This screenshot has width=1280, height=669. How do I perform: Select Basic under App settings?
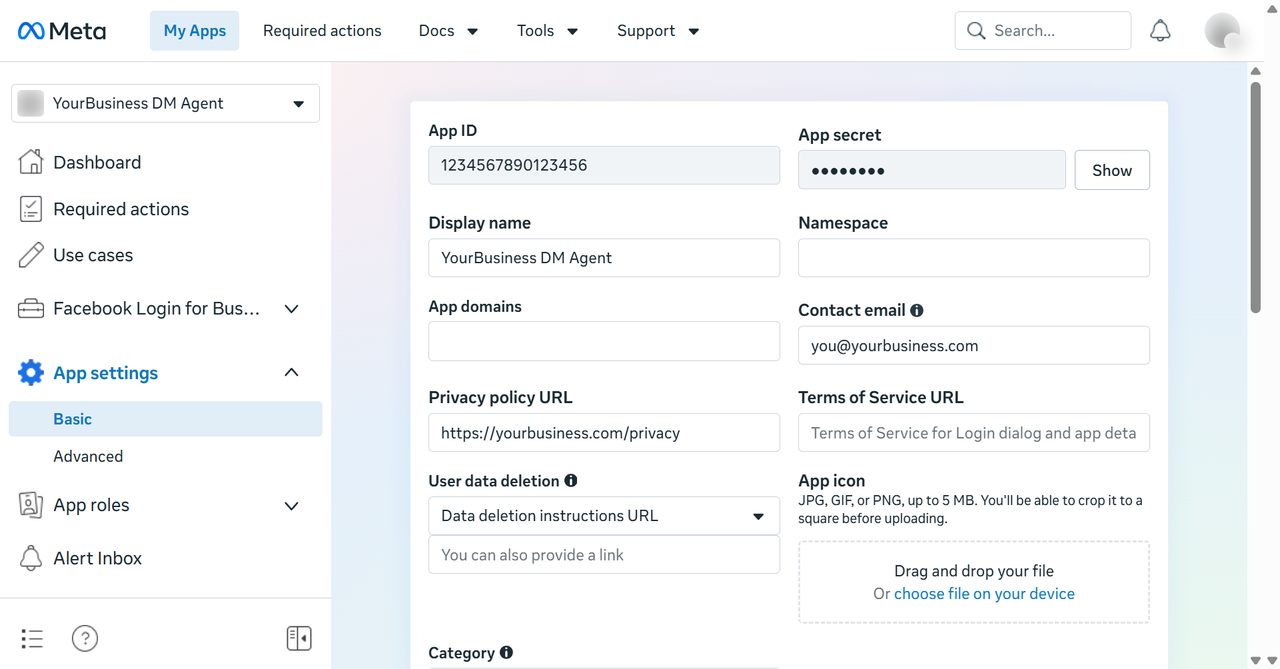pyautogui.click(x=166, y=419)
